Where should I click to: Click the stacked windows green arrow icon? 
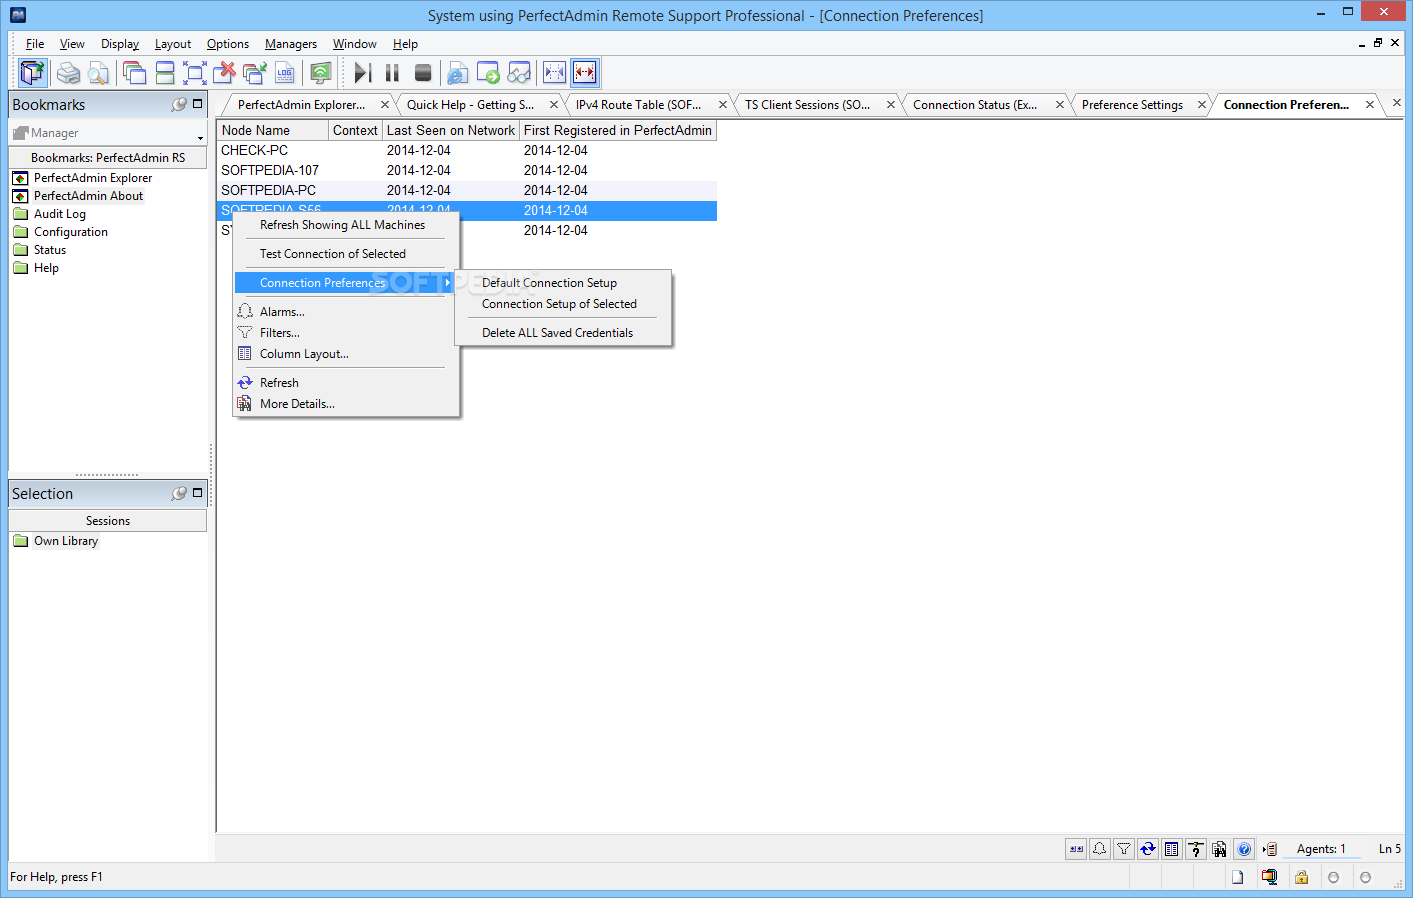(x=255, y=73)
